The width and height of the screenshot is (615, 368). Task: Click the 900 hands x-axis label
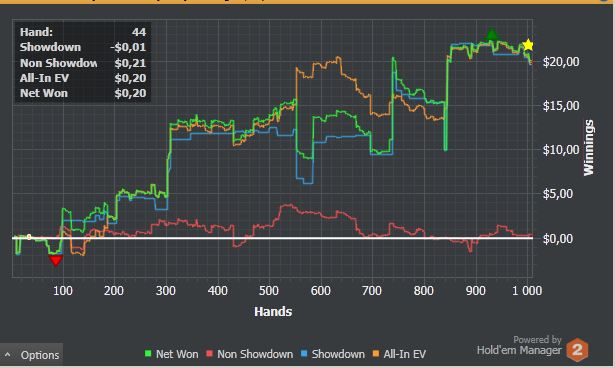(x=476, y=291)
